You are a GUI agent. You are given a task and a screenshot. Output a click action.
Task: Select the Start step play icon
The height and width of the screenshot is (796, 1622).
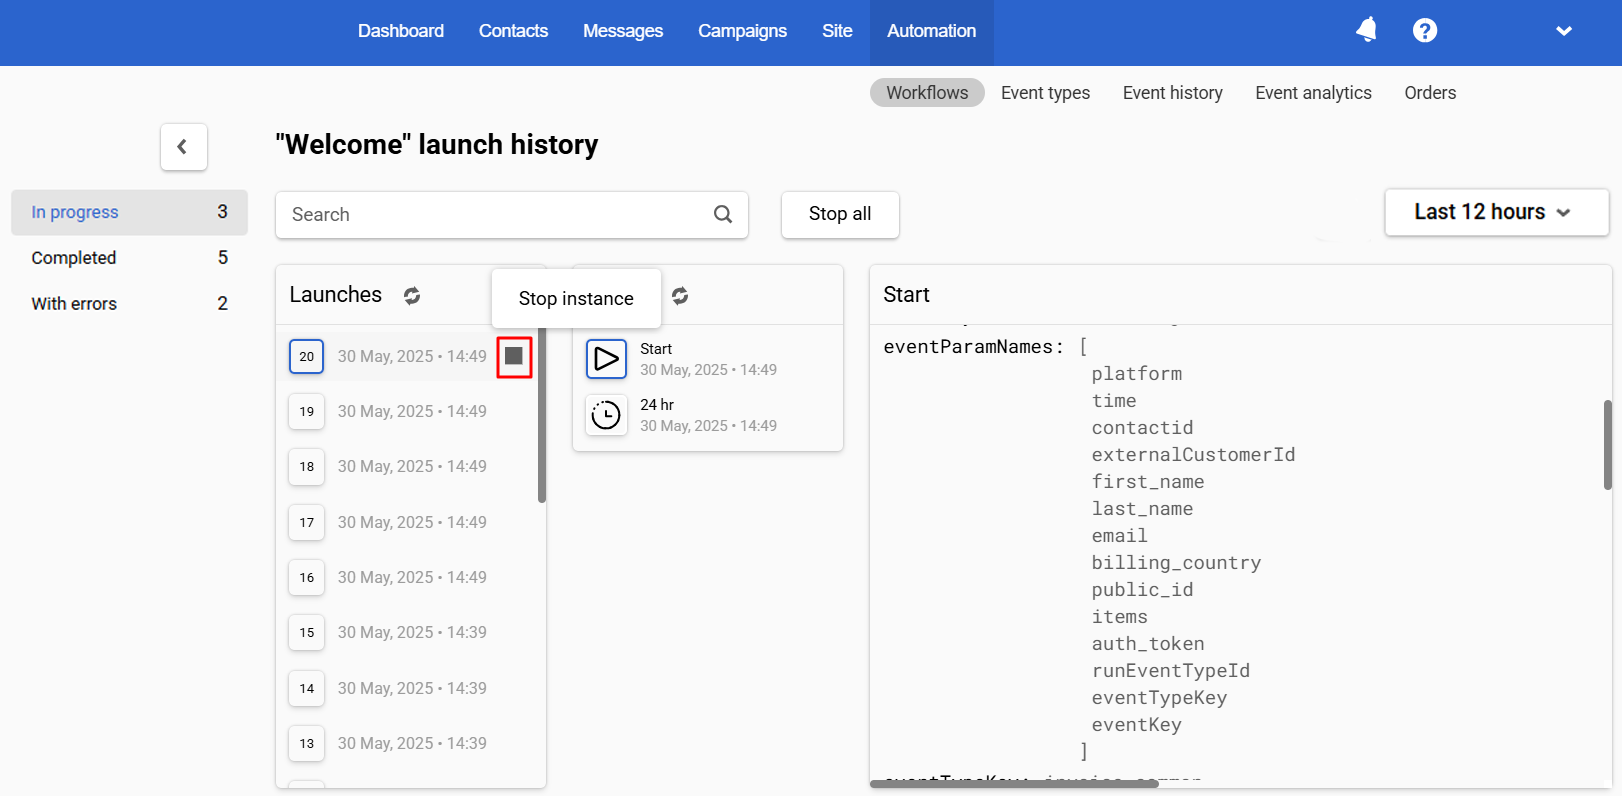(606, 358)
